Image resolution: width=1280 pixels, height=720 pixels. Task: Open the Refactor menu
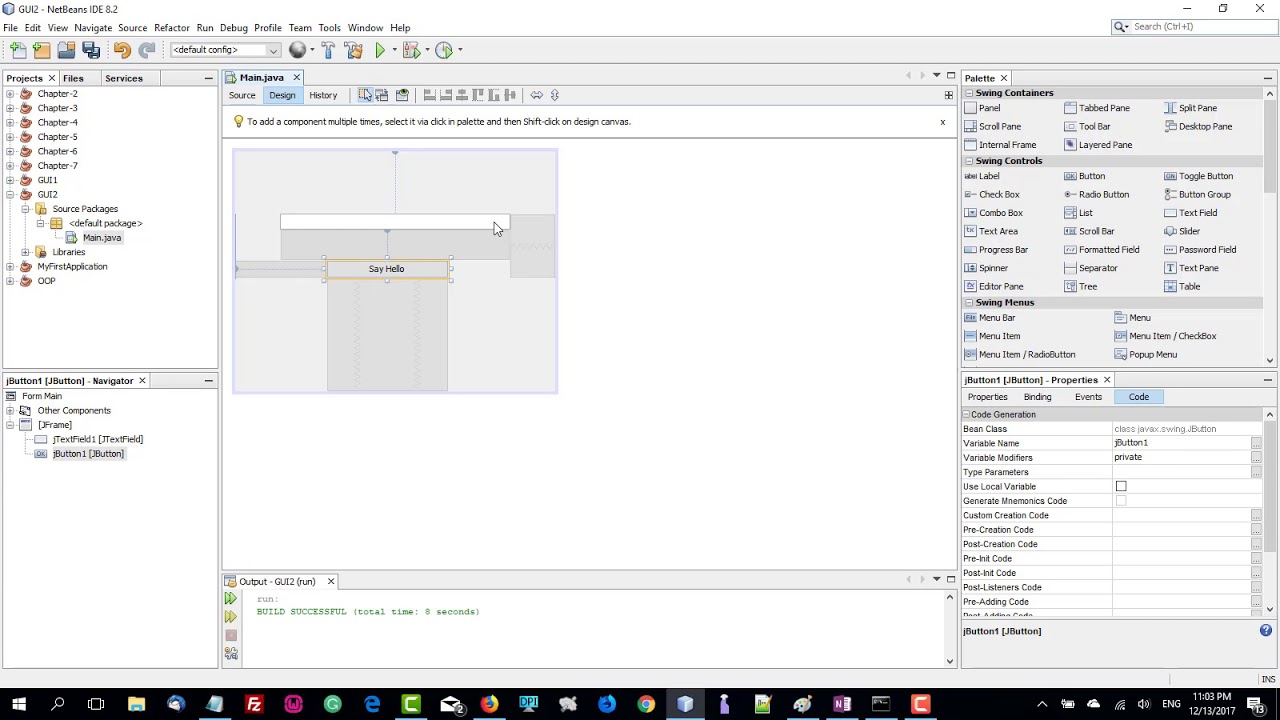(172, 28)
